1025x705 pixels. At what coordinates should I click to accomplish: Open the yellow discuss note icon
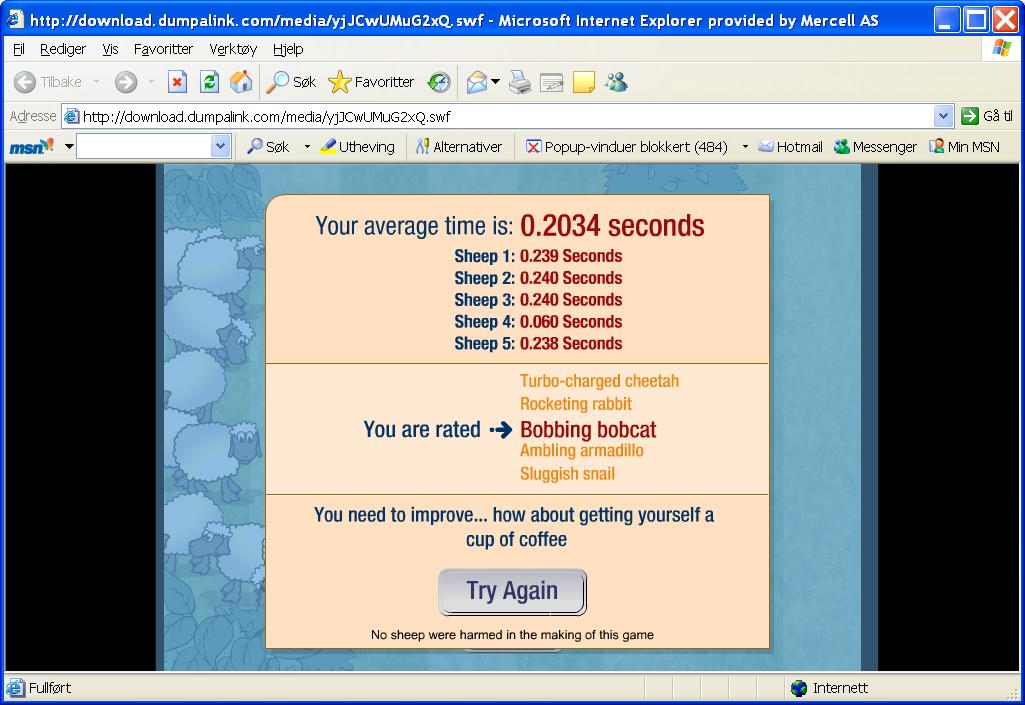tap(584, 82)
